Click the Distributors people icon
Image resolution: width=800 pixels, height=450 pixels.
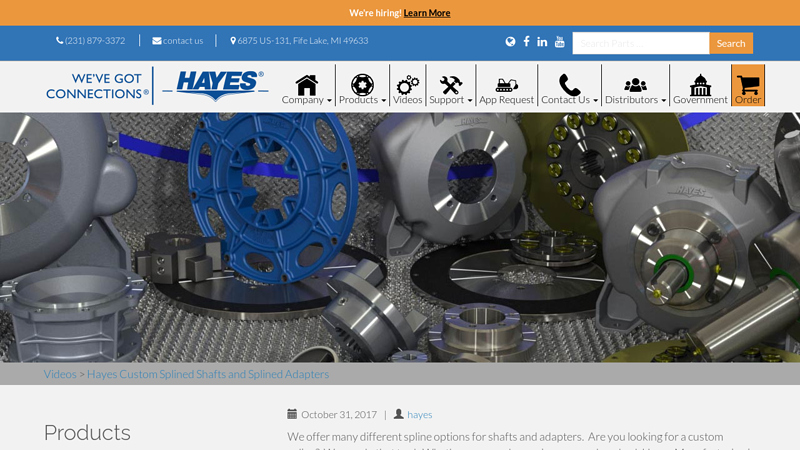(x=635, y=85)
